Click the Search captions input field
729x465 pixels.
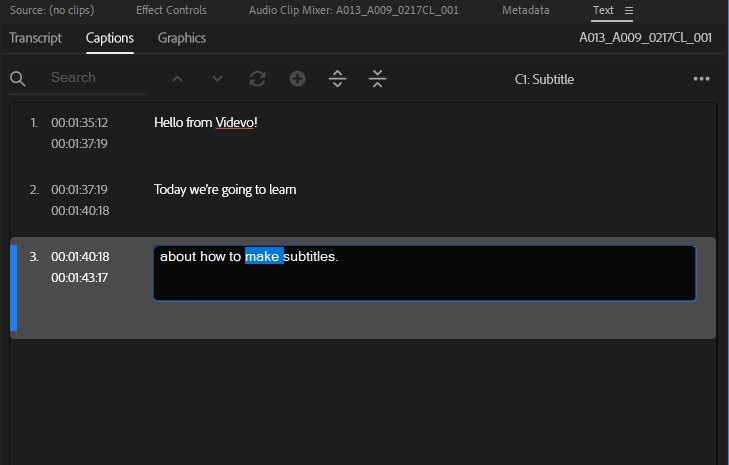point(98,78)
